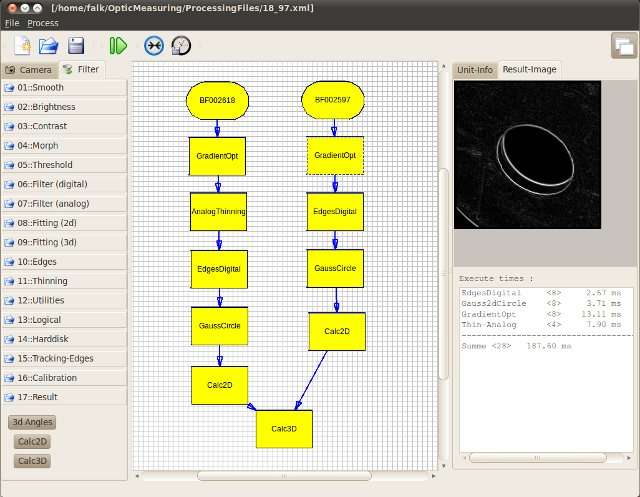This screenshot has width=640, height=497.
Task: Click the Calc2D button in Result list
Action: point(32,442)
